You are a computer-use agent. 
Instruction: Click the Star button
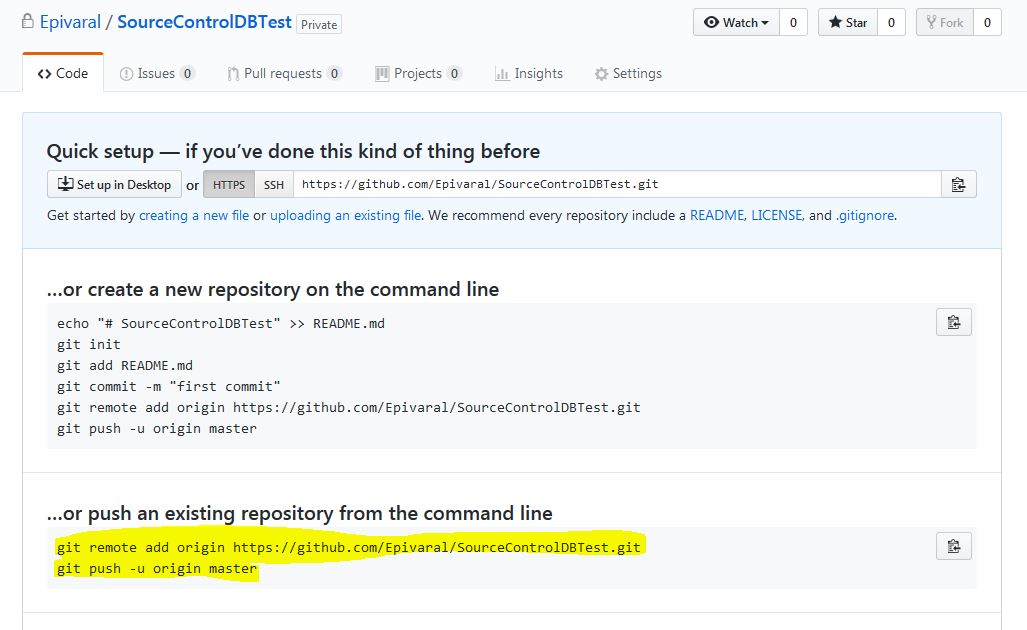tap(848, 22)
